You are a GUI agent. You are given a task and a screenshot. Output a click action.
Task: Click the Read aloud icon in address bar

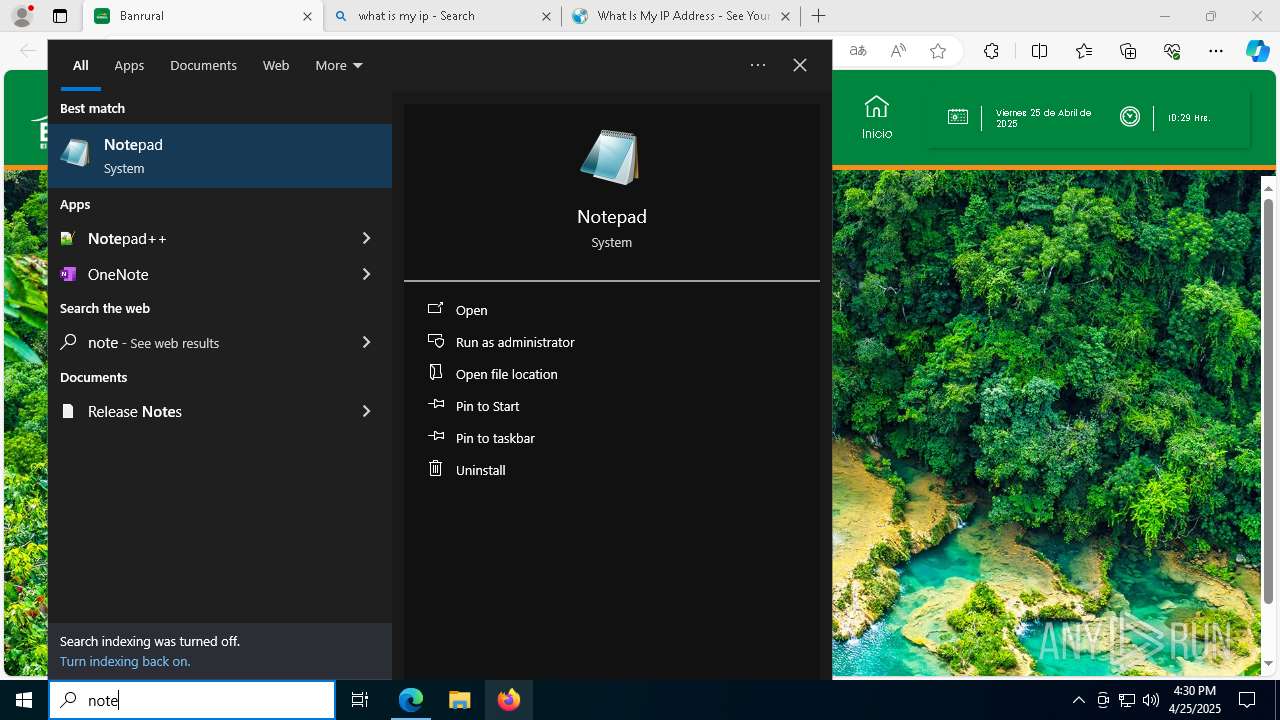(x=898, y=51)
